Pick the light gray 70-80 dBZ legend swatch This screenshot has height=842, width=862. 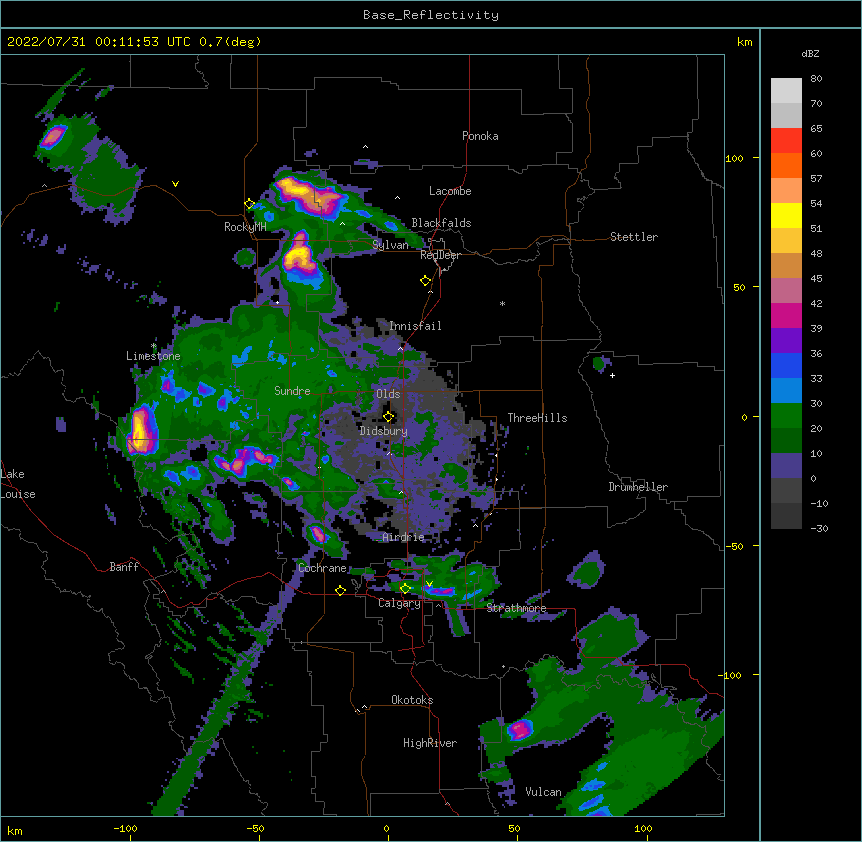pos(786,91)
